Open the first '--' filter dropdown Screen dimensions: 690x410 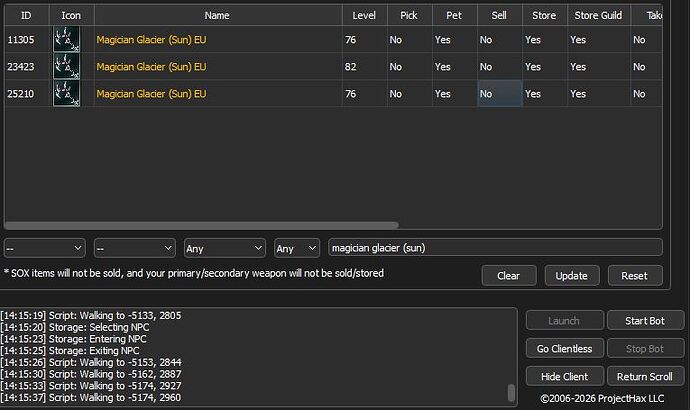(44, 248)
